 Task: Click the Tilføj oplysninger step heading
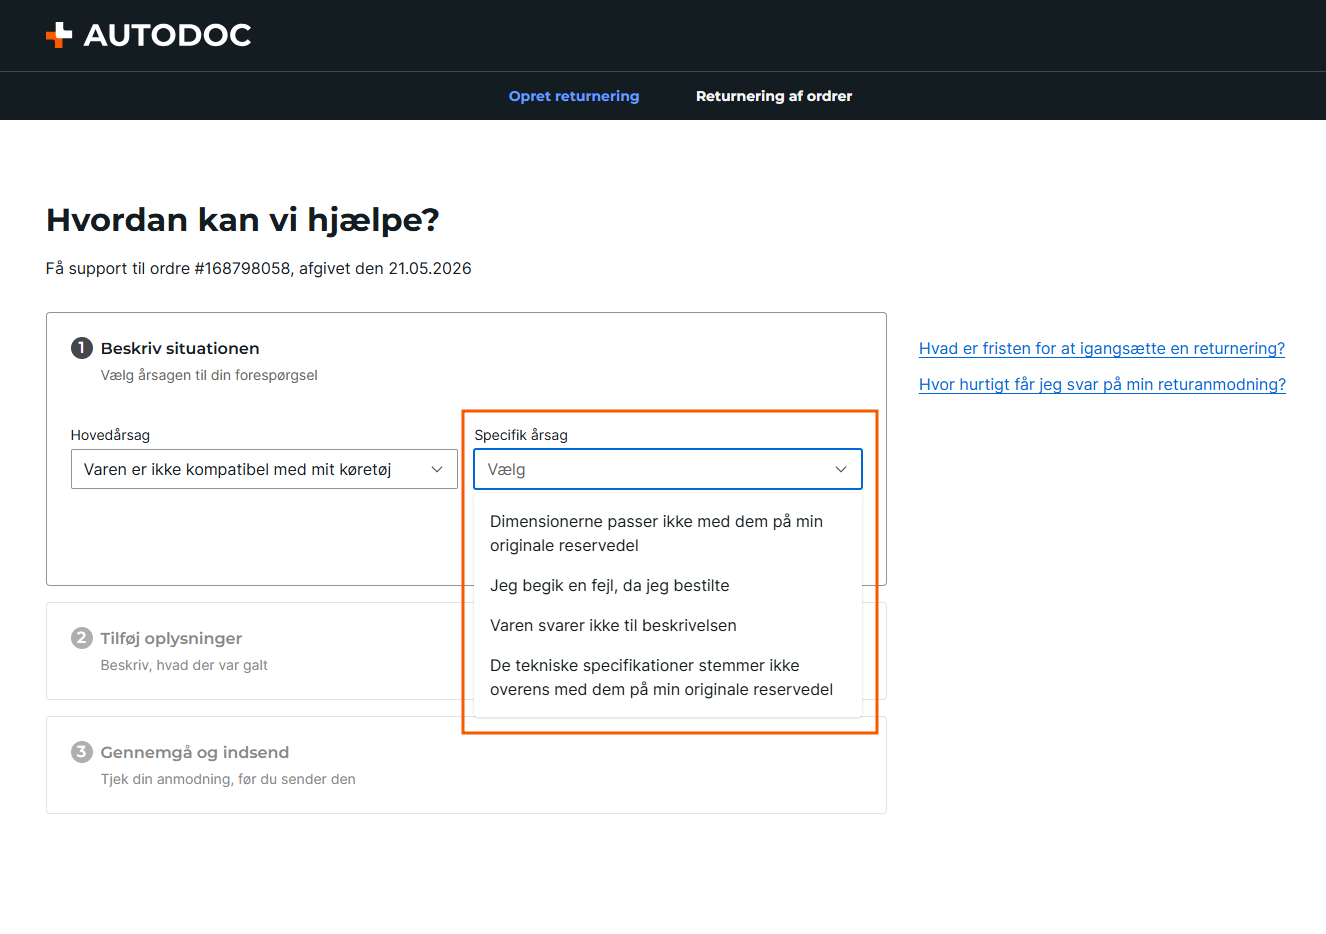point(171,638)
